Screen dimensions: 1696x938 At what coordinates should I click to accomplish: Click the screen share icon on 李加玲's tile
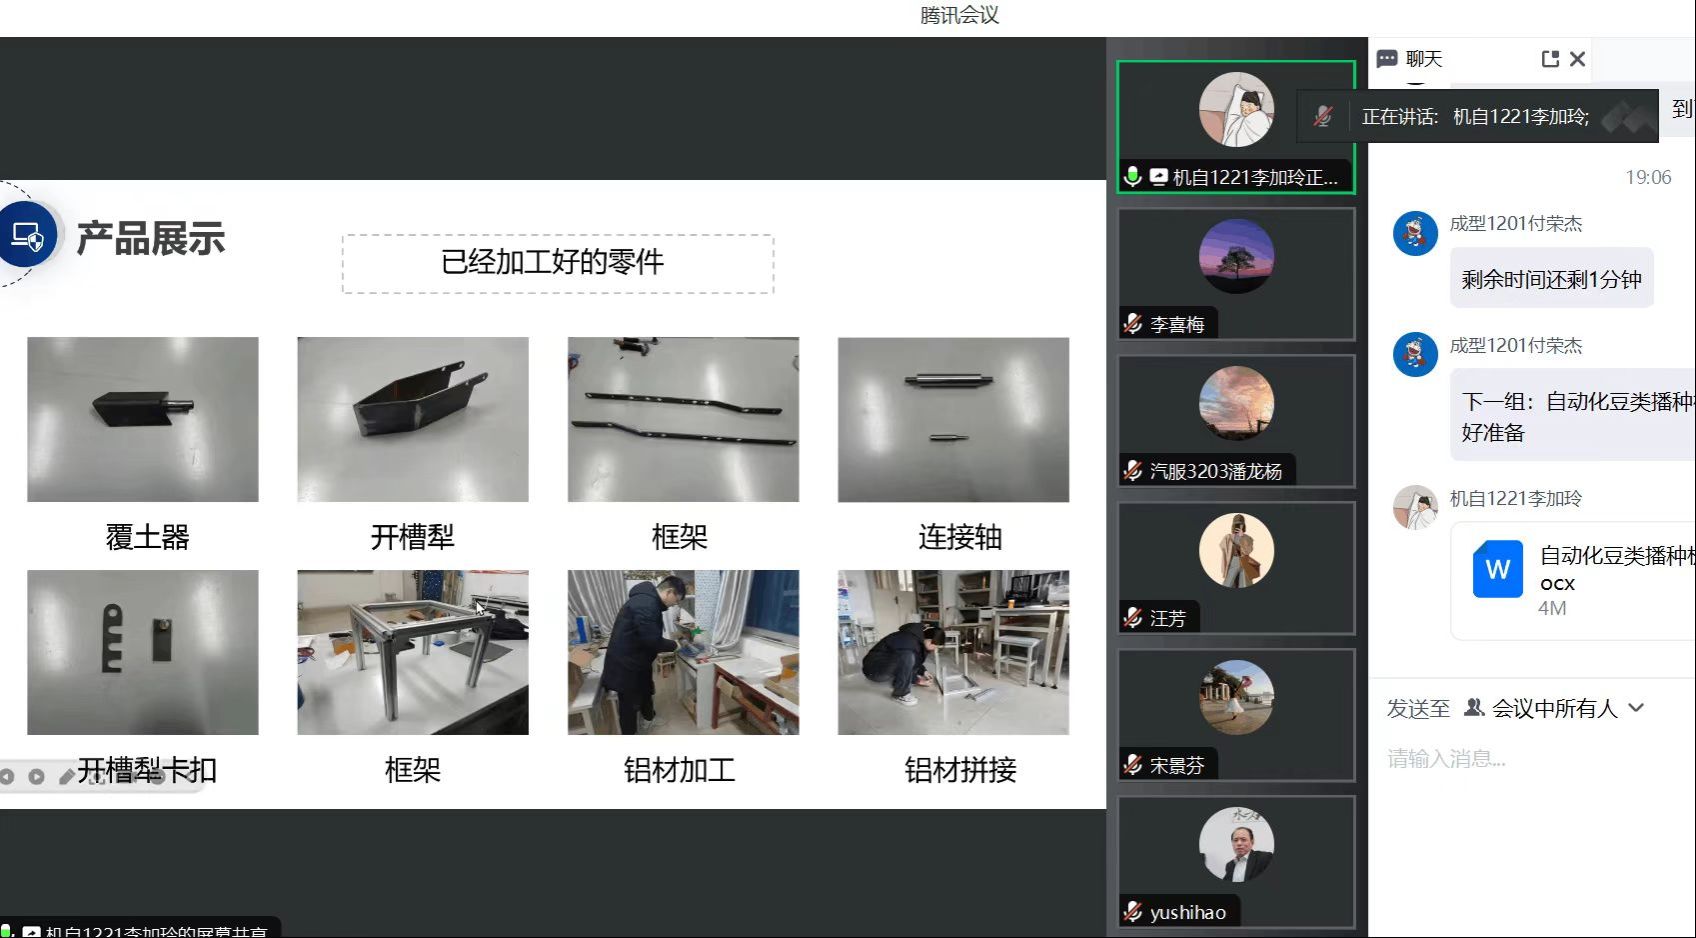(x=1158, y=177)
